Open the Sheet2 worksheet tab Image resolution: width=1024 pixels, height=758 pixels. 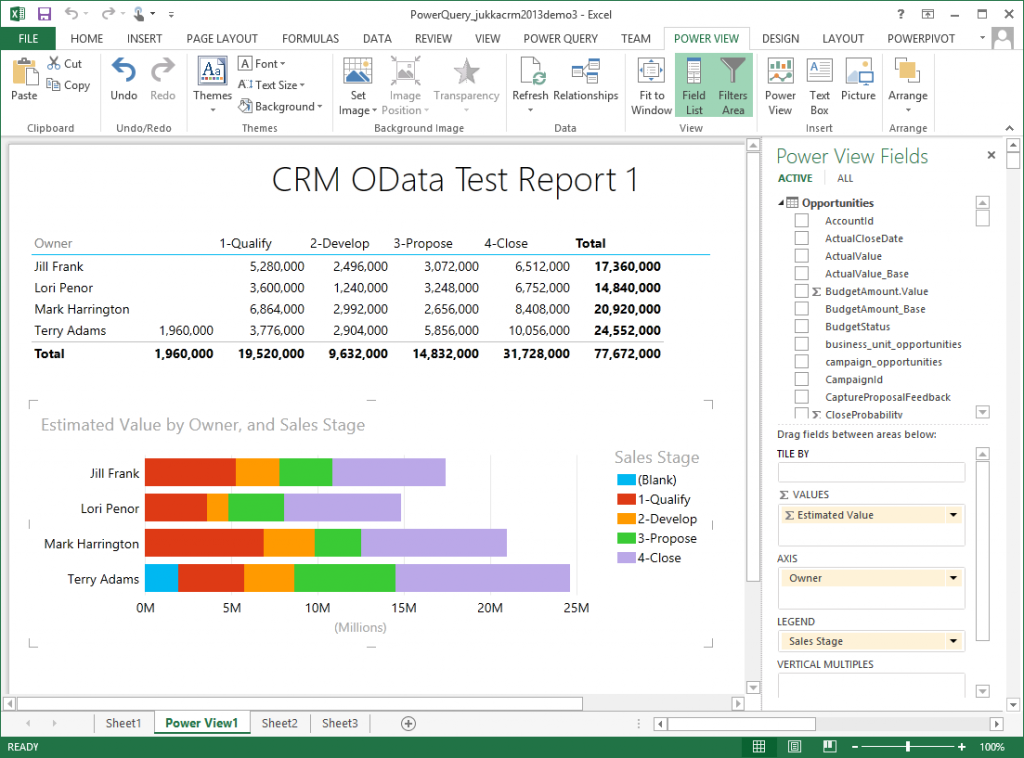coord(280,723)
